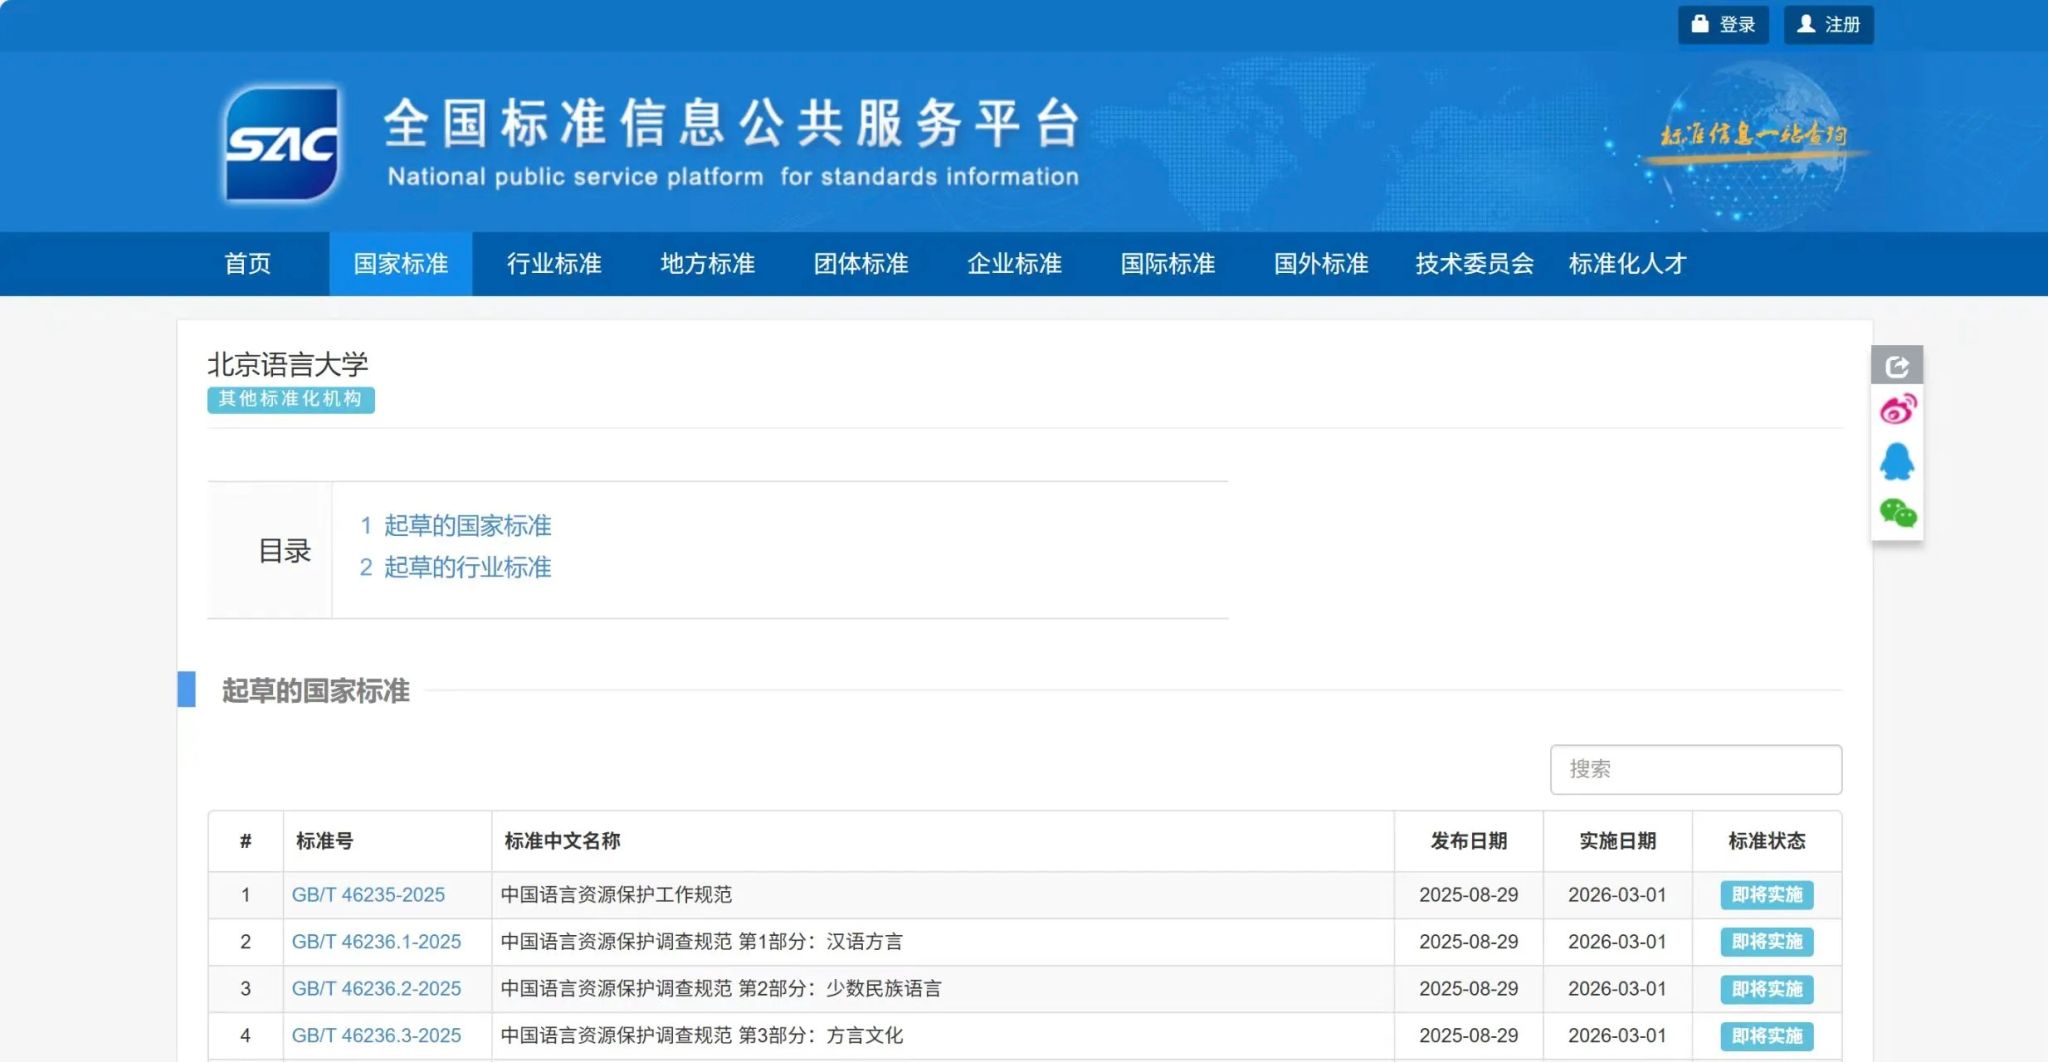Switch to 行业标准 navigation tab
2048x1062 pixels.
click(554, 264)
